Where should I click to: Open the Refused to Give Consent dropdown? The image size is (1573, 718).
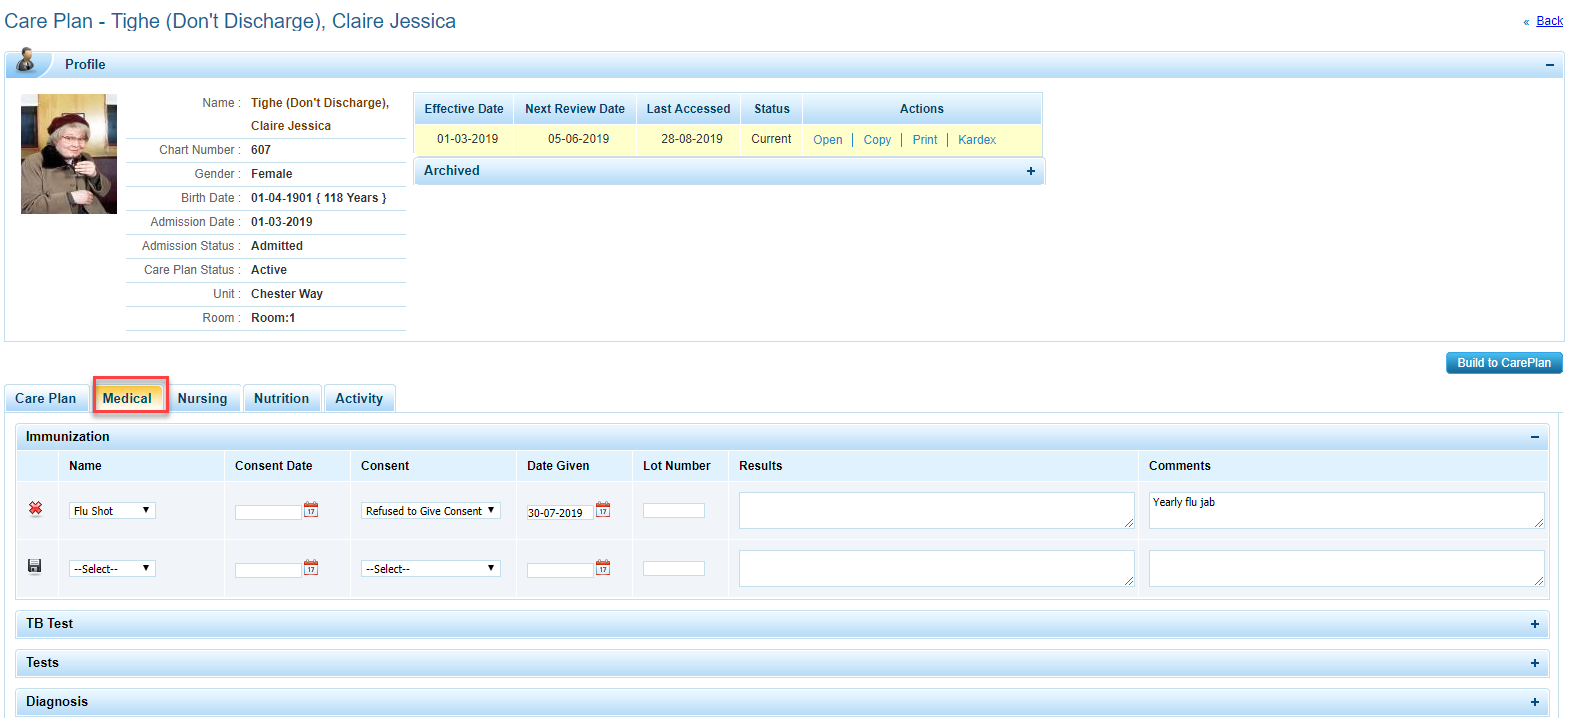430,511
